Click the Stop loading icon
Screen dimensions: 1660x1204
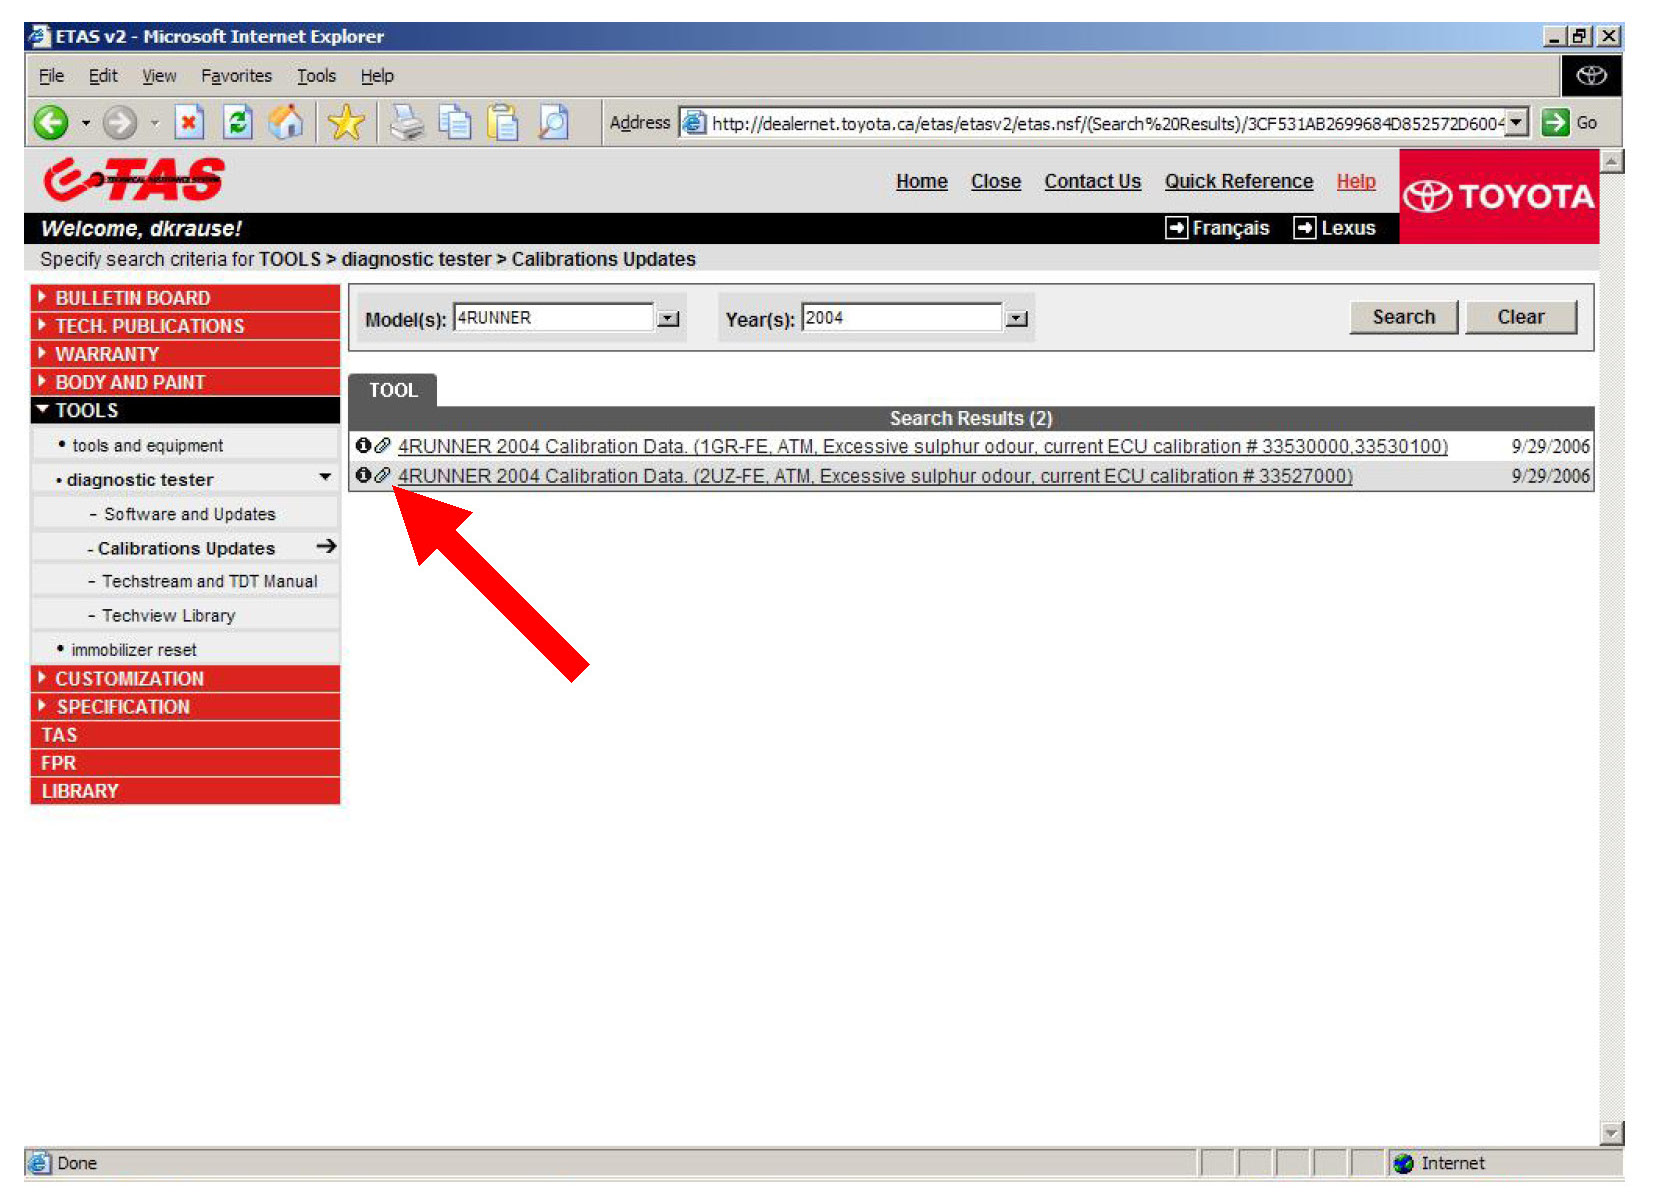(x=189, y=123)
